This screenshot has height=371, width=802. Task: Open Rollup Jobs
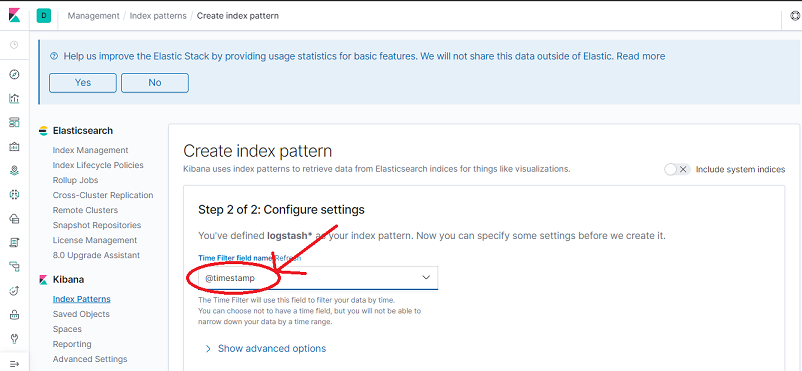[x=75, y=180]
